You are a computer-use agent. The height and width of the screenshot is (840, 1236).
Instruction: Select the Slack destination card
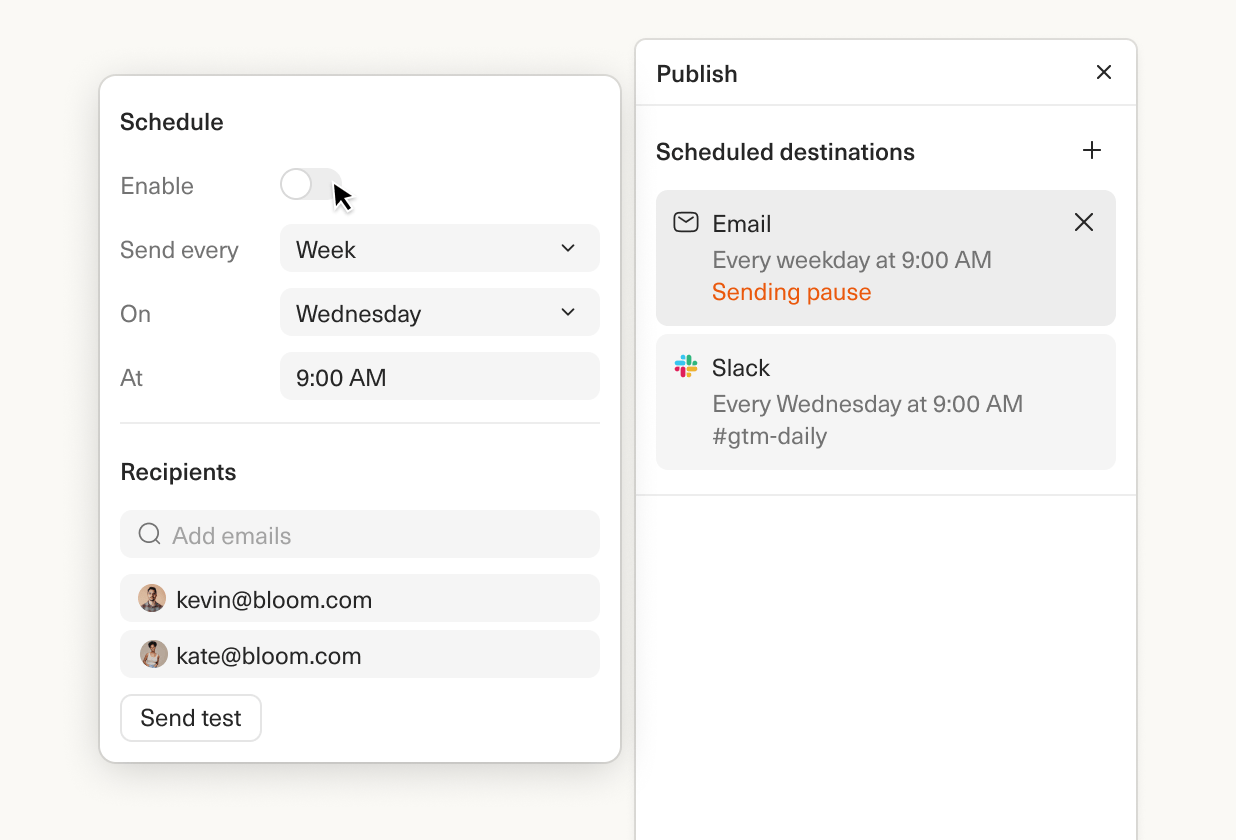click(x=885, y=402)
